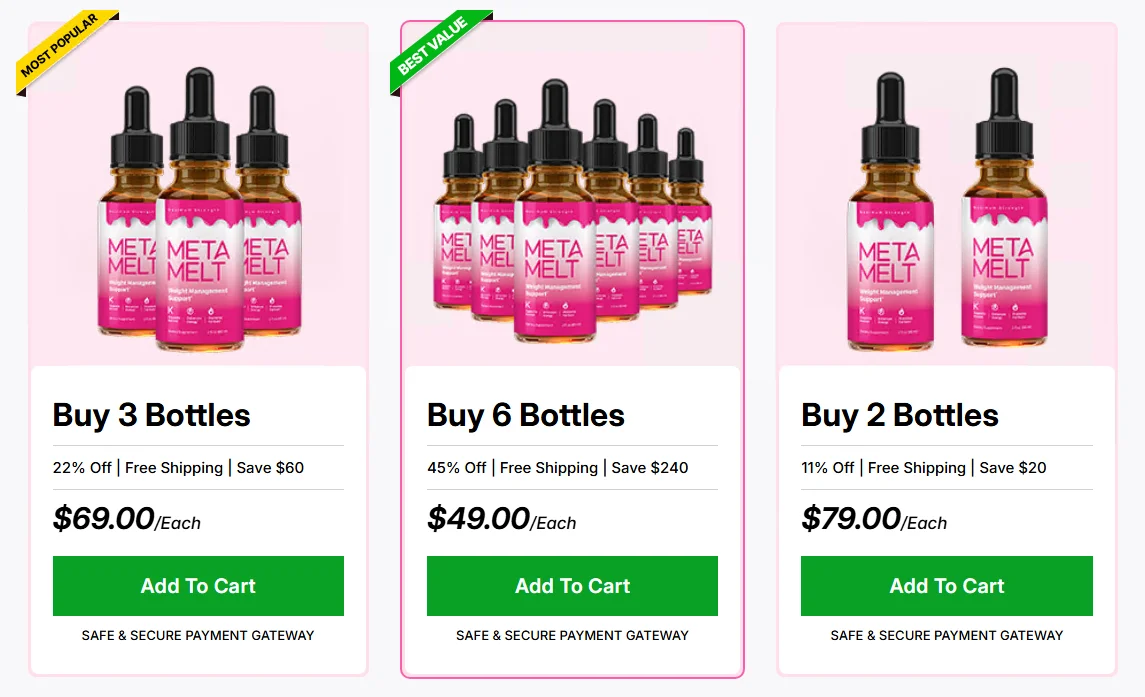Click the 22% Off Save $60 text
The width and height of the screenshot is (1145, 697).
pyautogui.click(x=178, y=468)
